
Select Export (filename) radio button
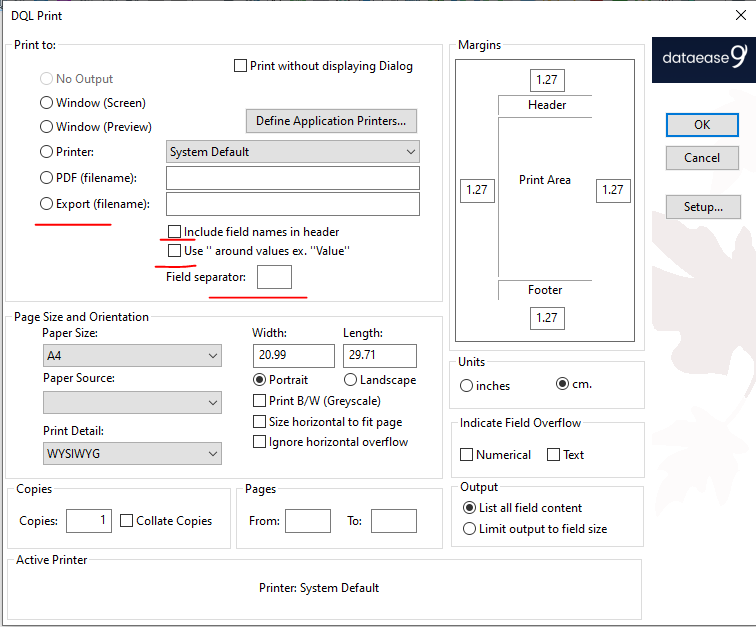(46, 204)
